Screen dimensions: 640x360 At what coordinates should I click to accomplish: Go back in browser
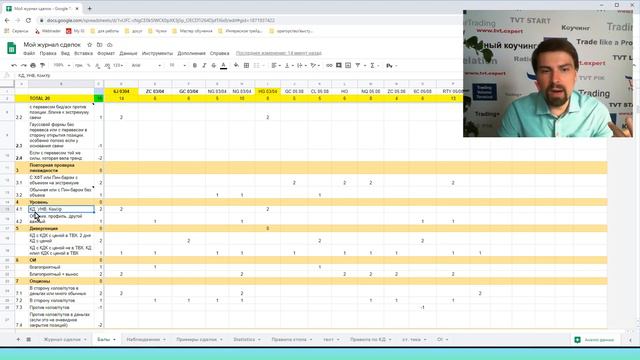pyautogui.click(x=7, y=20)
